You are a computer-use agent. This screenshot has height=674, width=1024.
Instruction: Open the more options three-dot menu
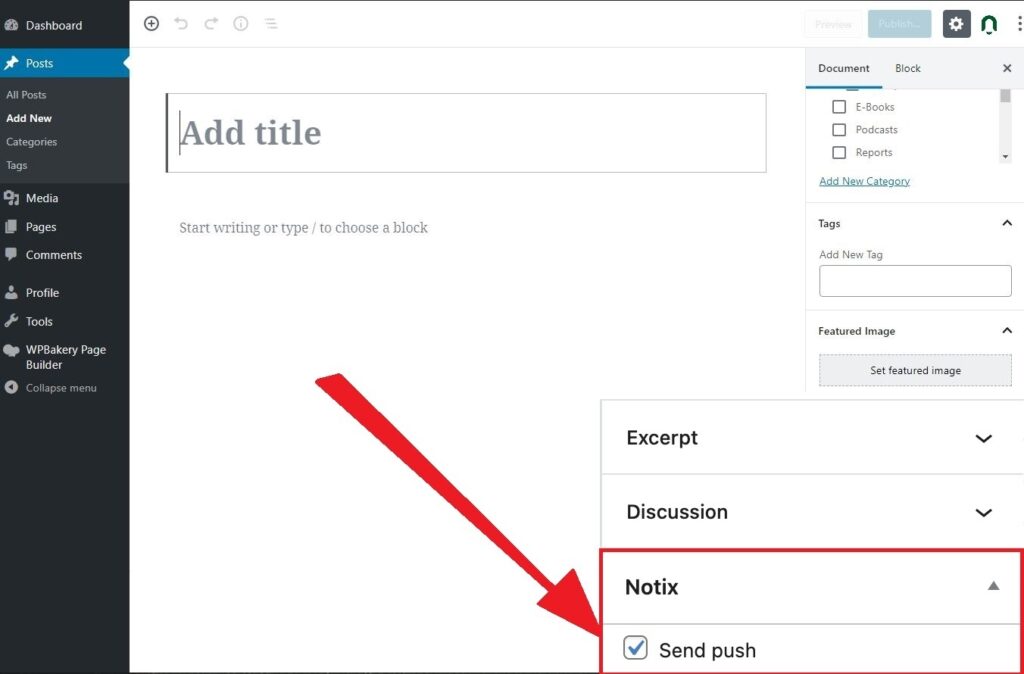click(1019, 24)
